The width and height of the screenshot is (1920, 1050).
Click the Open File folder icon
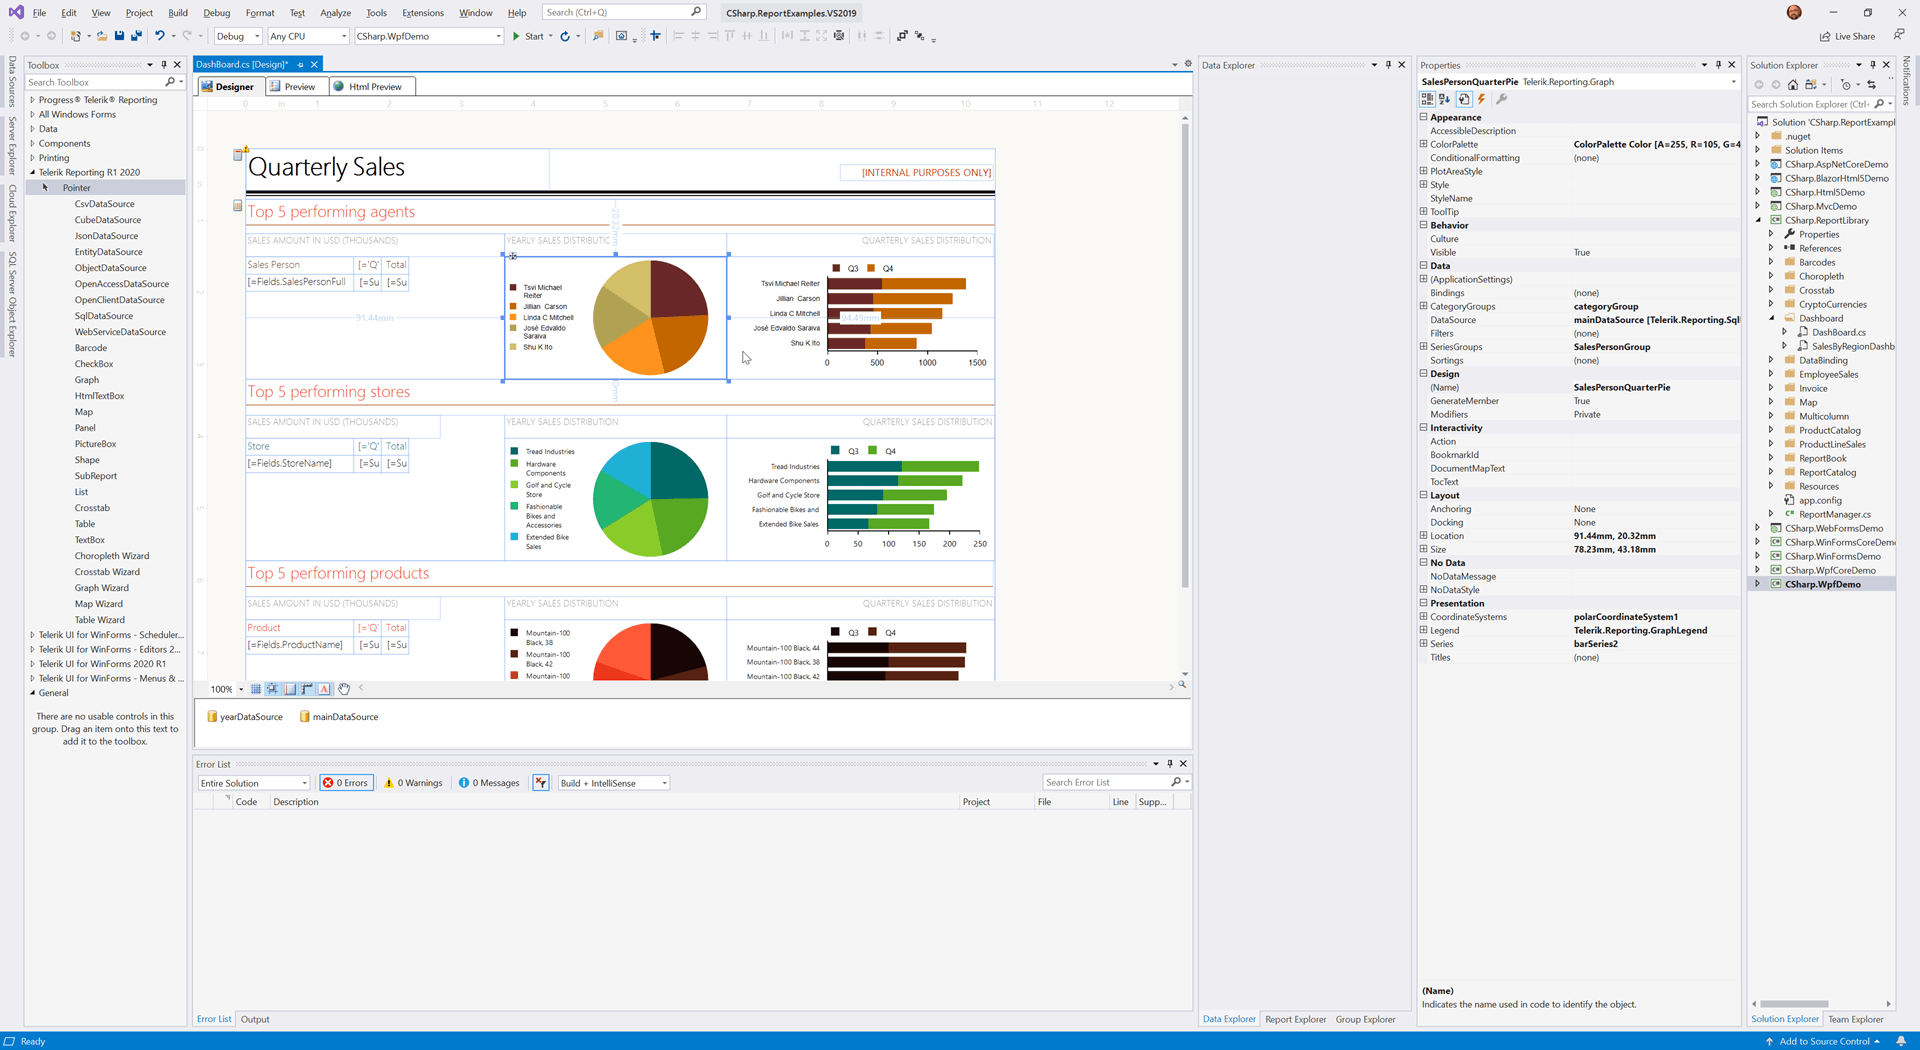101,36
